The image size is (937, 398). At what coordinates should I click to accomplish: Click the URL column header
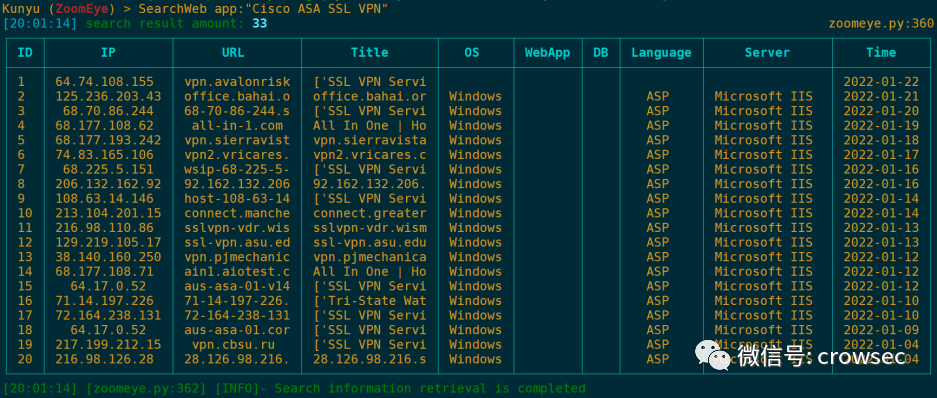tap(233, 53)
